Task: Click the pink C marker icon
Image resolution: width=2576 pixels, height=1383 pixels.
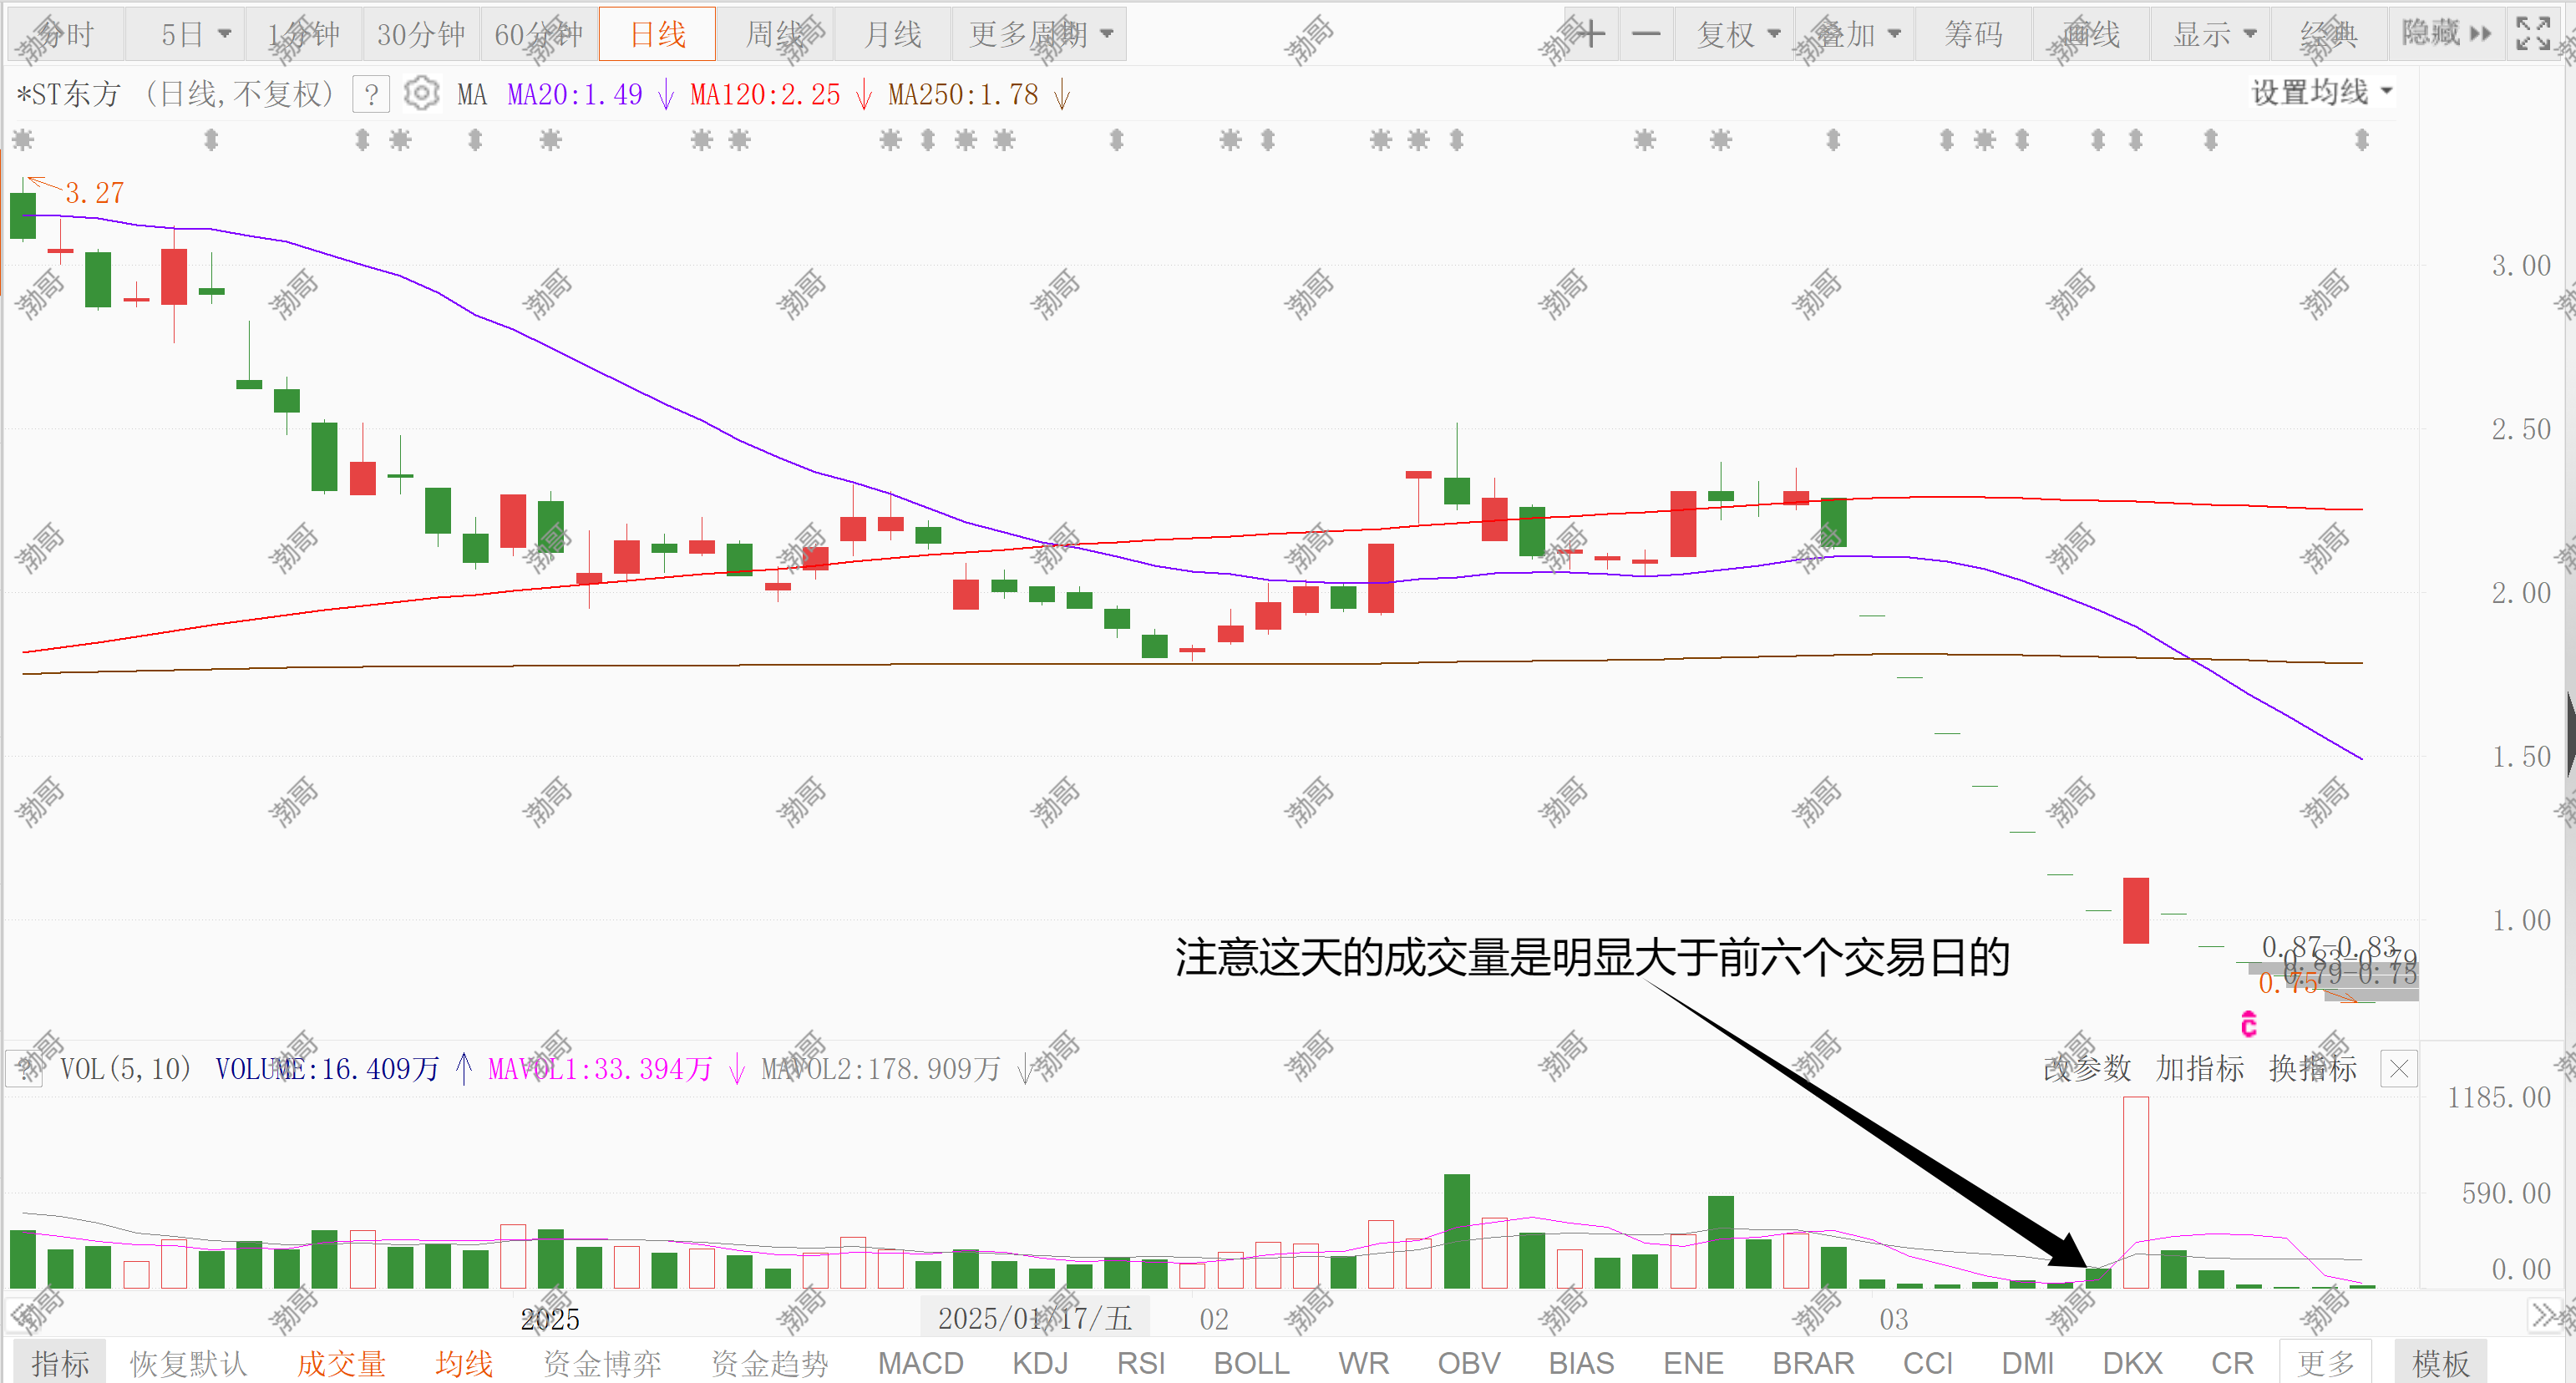Action: point(2249,1024)
